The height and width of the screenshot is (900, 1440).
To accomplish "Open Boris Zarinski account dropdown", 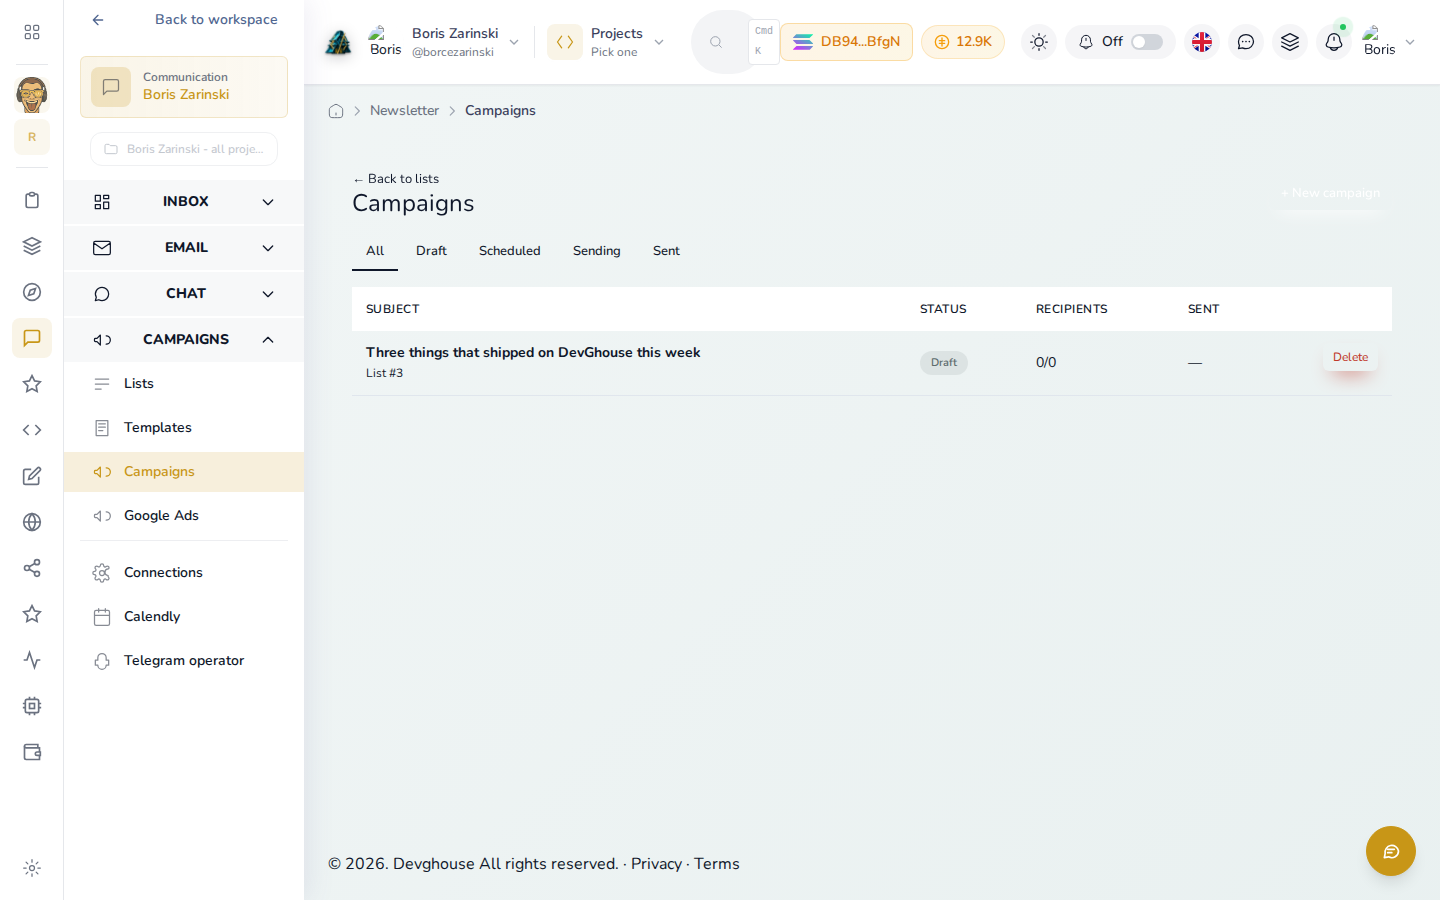I will click(444, 42).
